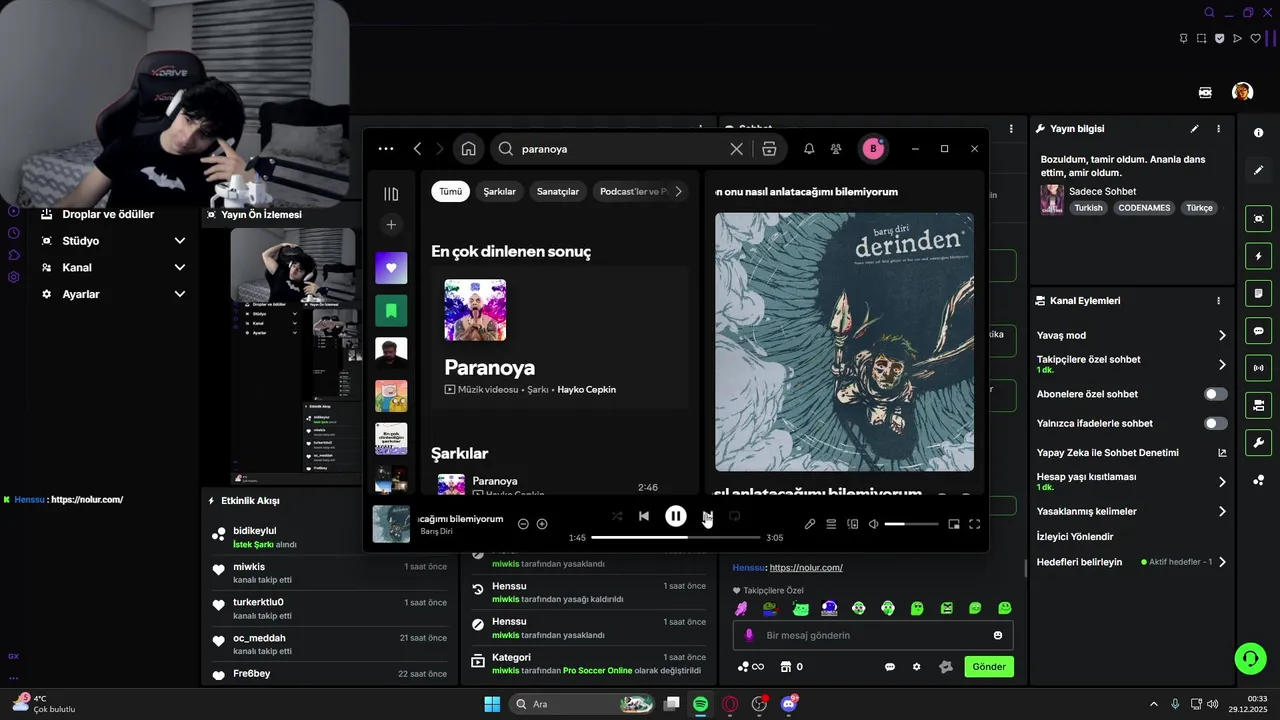Skip to next track
This screenshot has height=720, width=1280.
pyautogui.click(x=708, y=516)
